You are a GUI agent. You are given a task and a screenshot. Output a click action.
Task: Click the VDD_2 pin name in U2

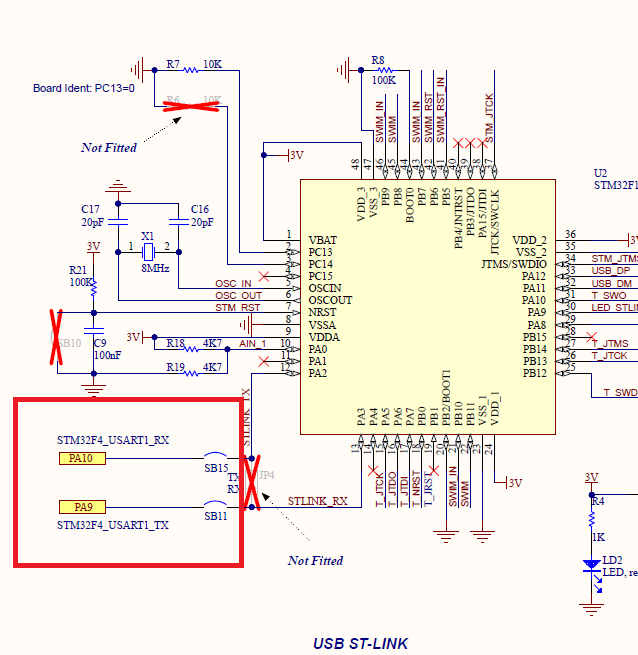click(530, 240)
